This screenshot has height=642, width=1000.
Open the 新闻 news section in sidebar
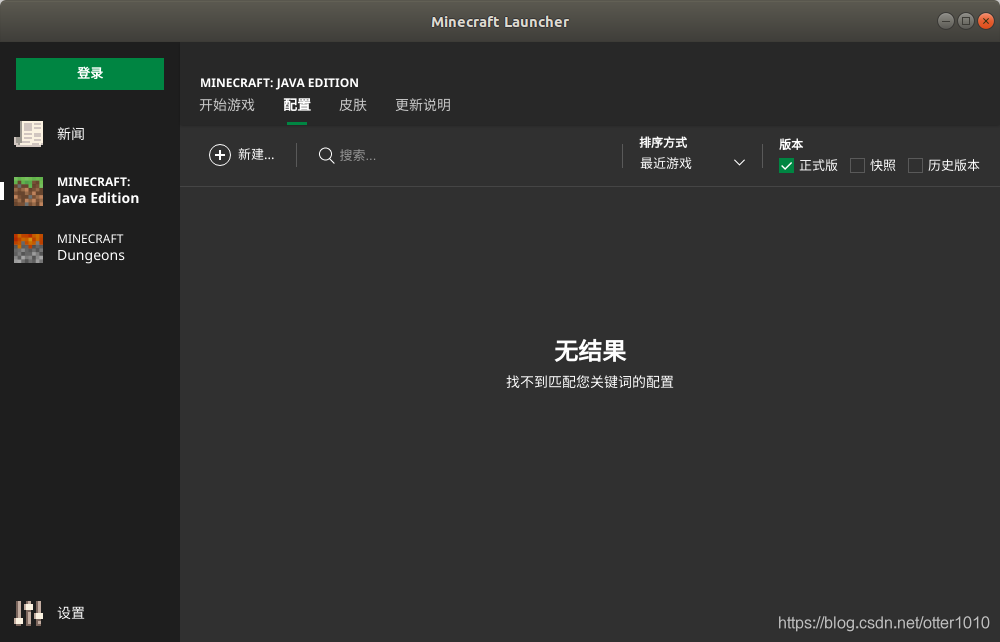click(x=71, y=133)
